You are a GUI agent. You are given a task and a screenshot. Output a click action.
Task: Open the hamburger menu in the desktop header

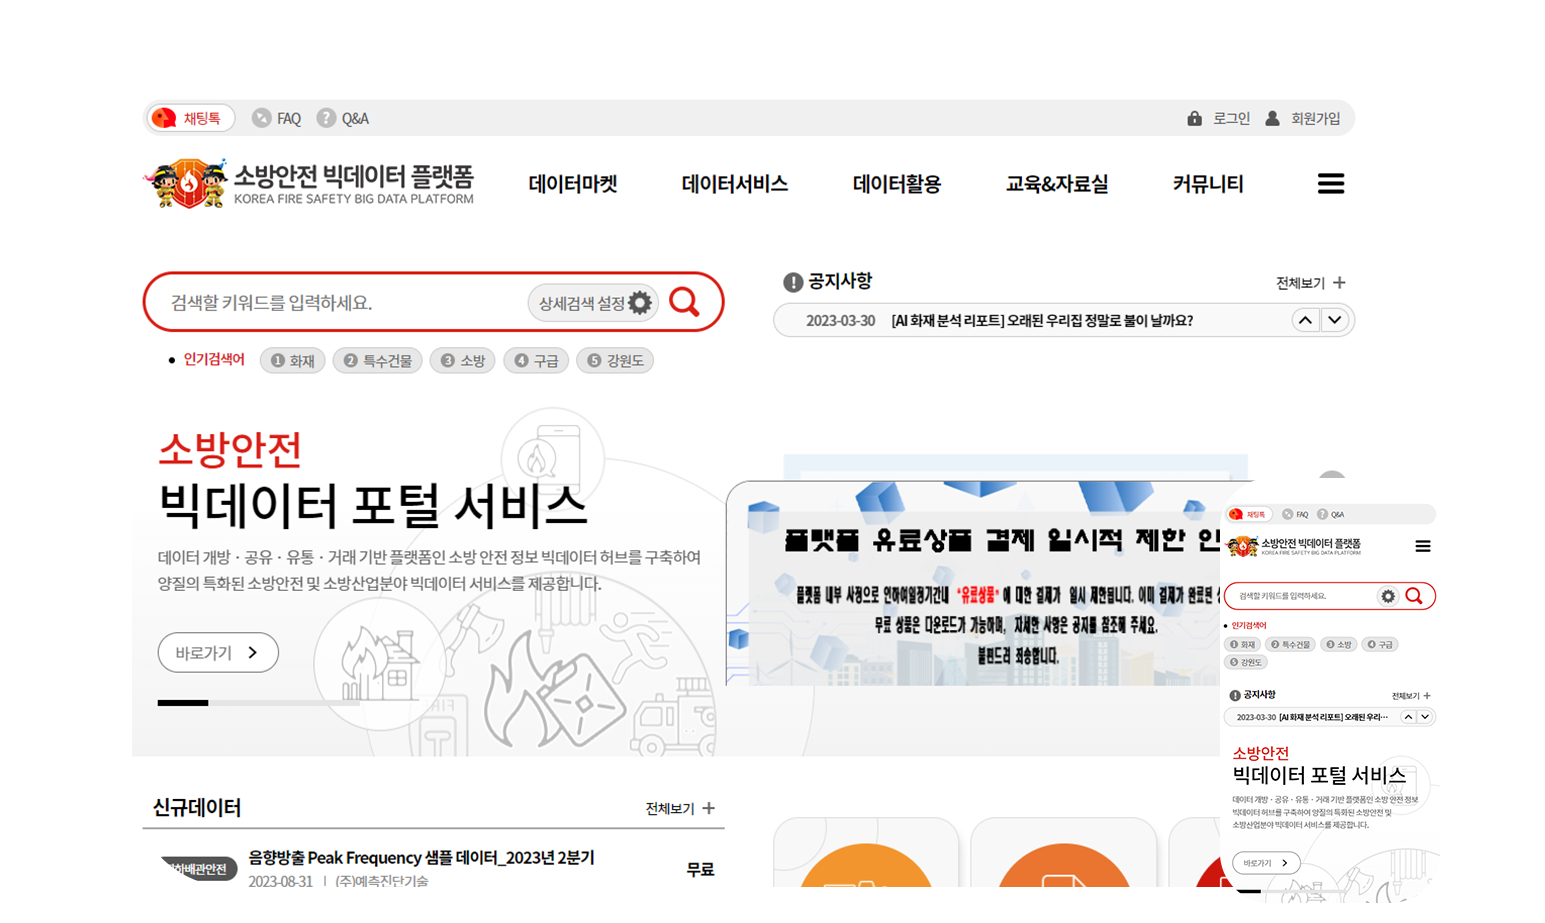click(x=1330, y=184)
